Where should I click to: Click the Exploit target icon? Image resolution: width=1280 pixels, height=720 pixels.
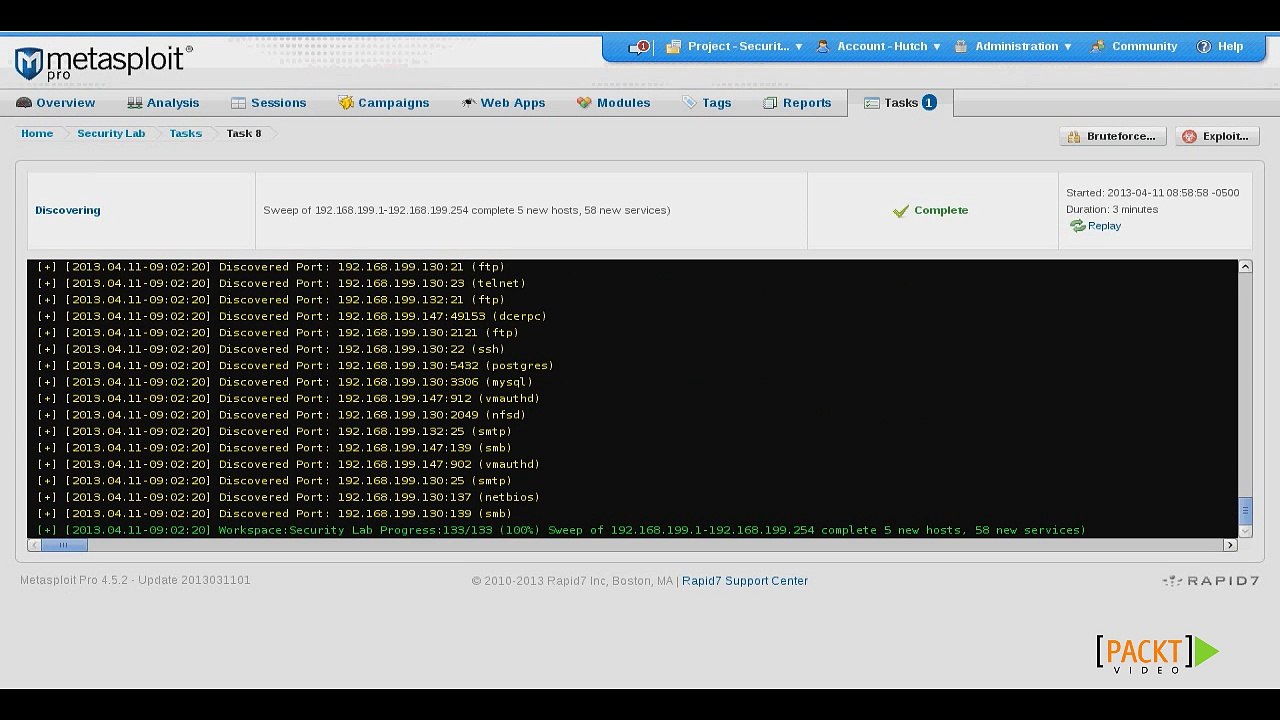click(1189, 137)
